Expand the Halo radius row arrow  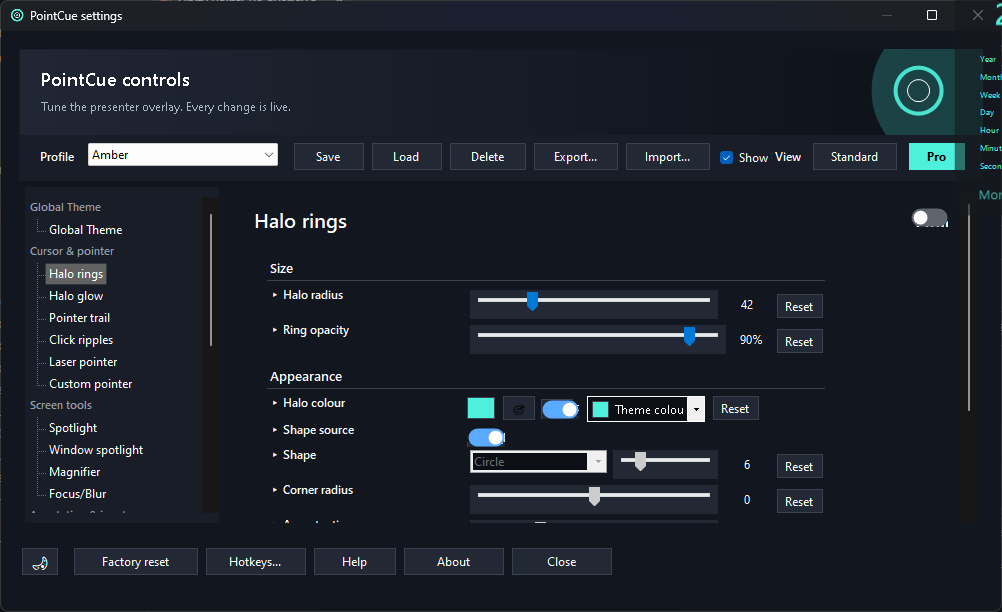click(x=275, y=295)
